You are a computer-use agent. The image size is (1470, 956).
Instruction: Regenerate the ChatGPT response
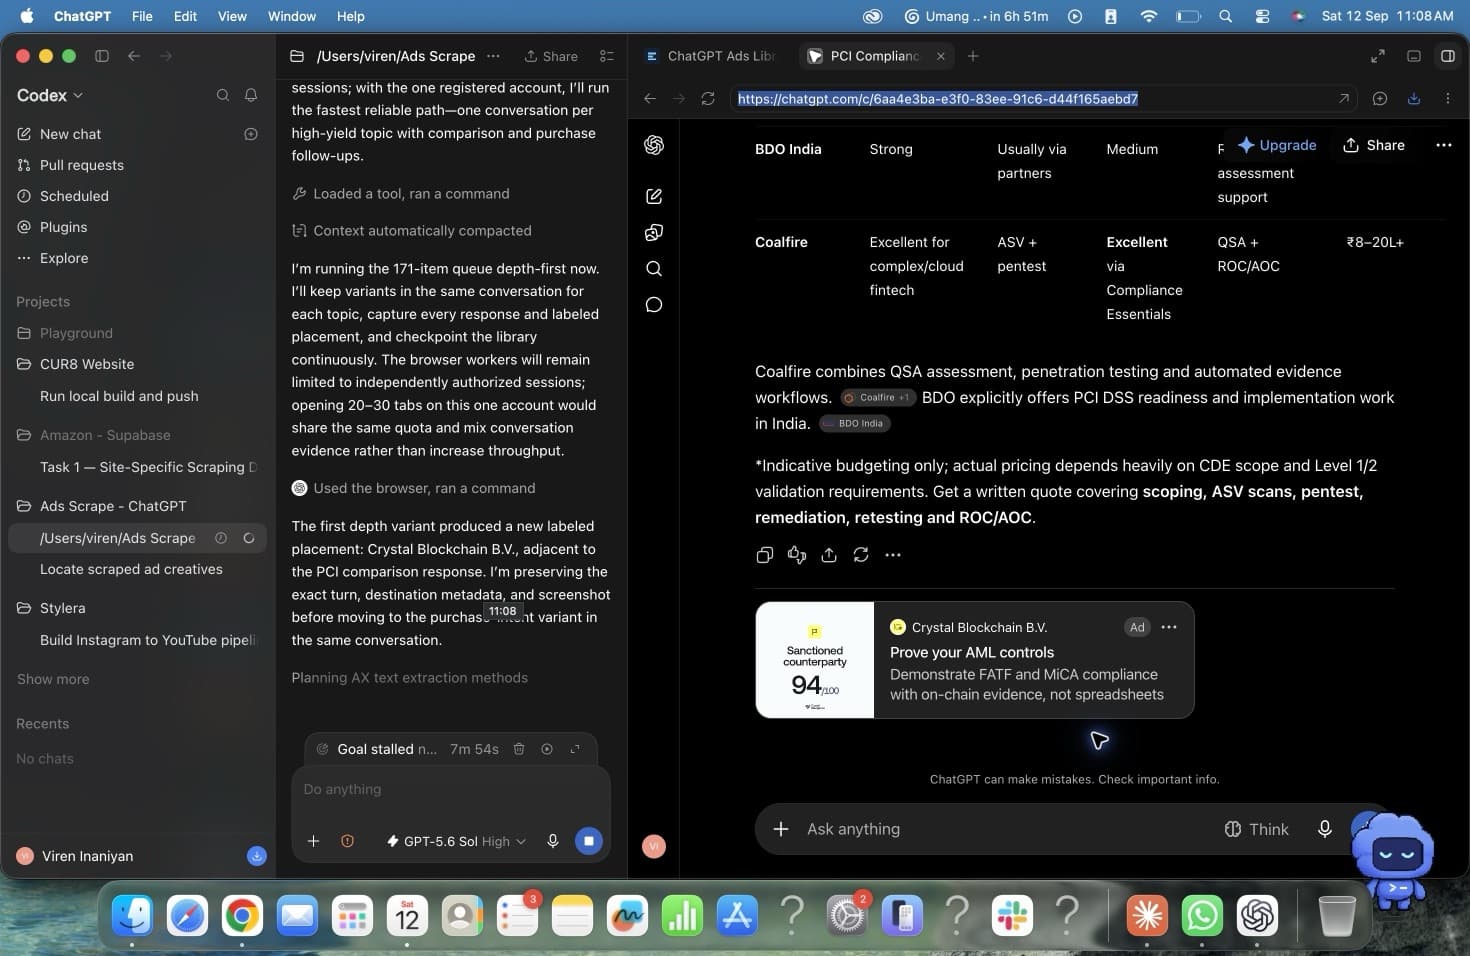[861, 555]
